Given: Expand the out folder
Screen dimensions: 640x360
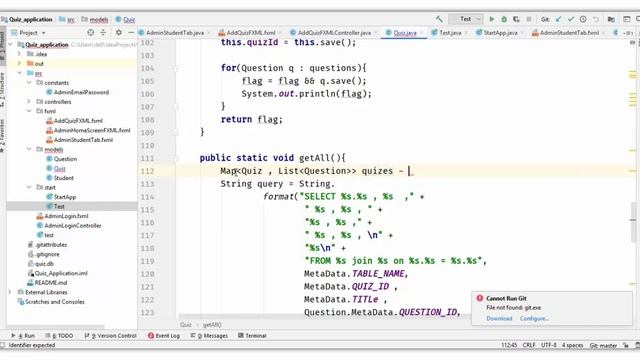Looking at the screenshot, I should (x=20, y=64).
